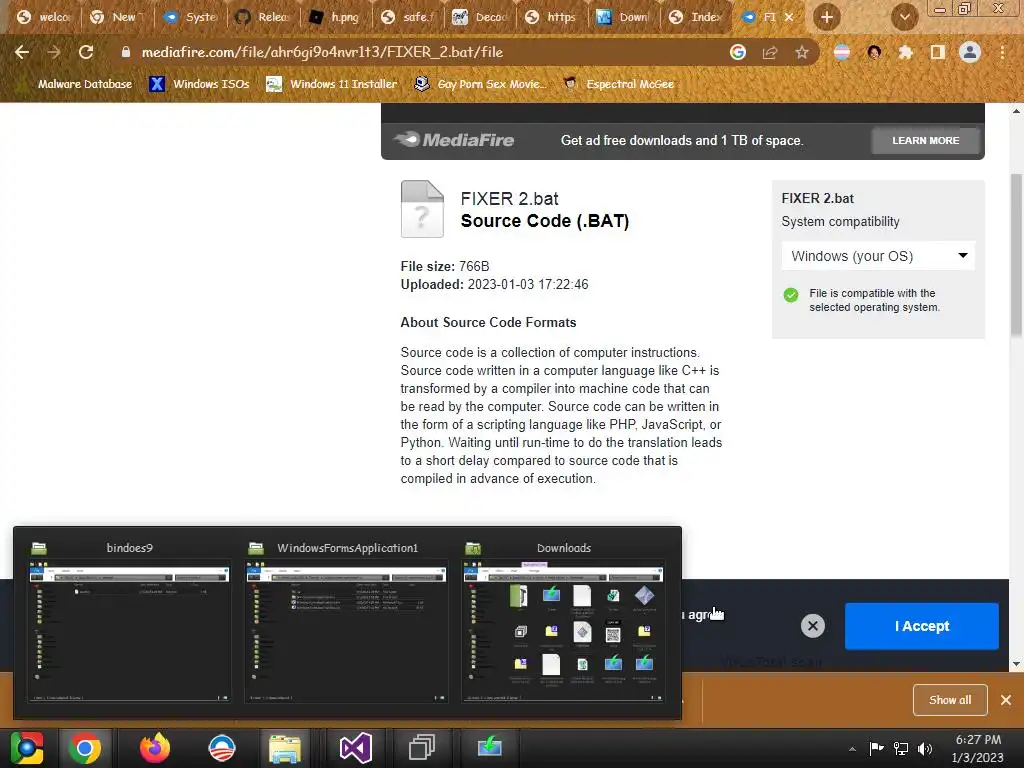The width and height of the screenshot is (1024, 768).
Task: Switch to the 'Downl' tab
Action: coord(625,17)
